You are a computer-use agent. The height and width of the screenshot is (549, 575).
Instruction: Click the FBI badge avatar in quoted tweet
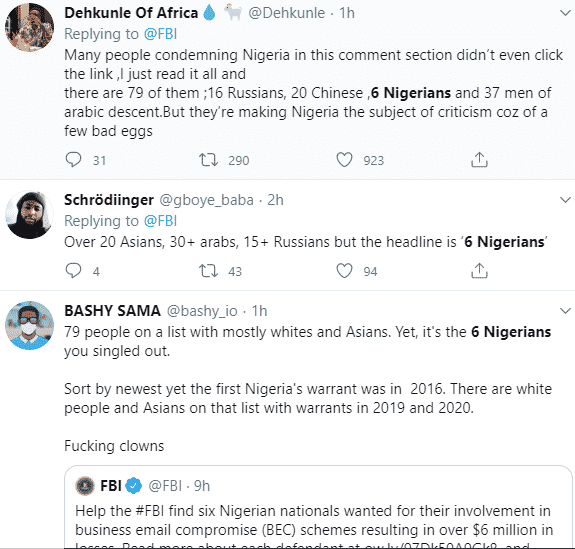coord(85,486)
